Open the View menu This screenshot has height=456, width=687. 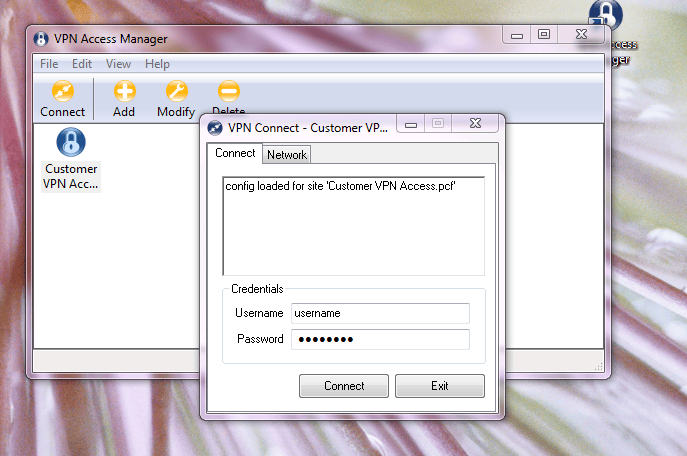118,64
